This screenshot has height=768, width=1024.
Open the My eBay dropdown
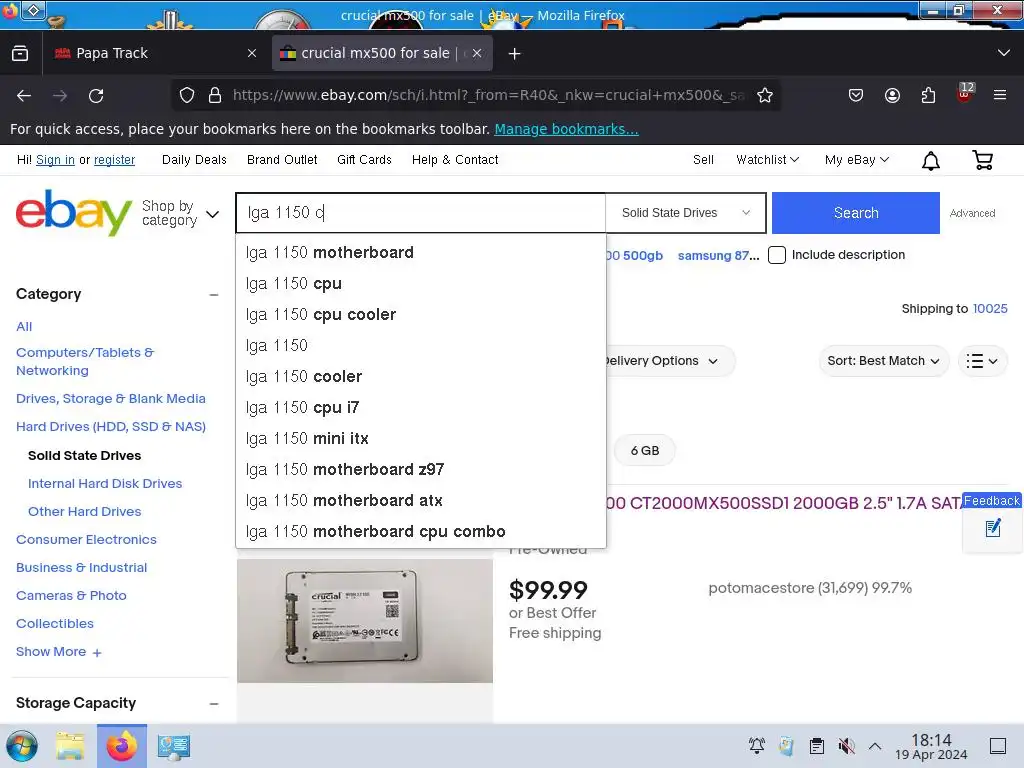coord(857,160)
